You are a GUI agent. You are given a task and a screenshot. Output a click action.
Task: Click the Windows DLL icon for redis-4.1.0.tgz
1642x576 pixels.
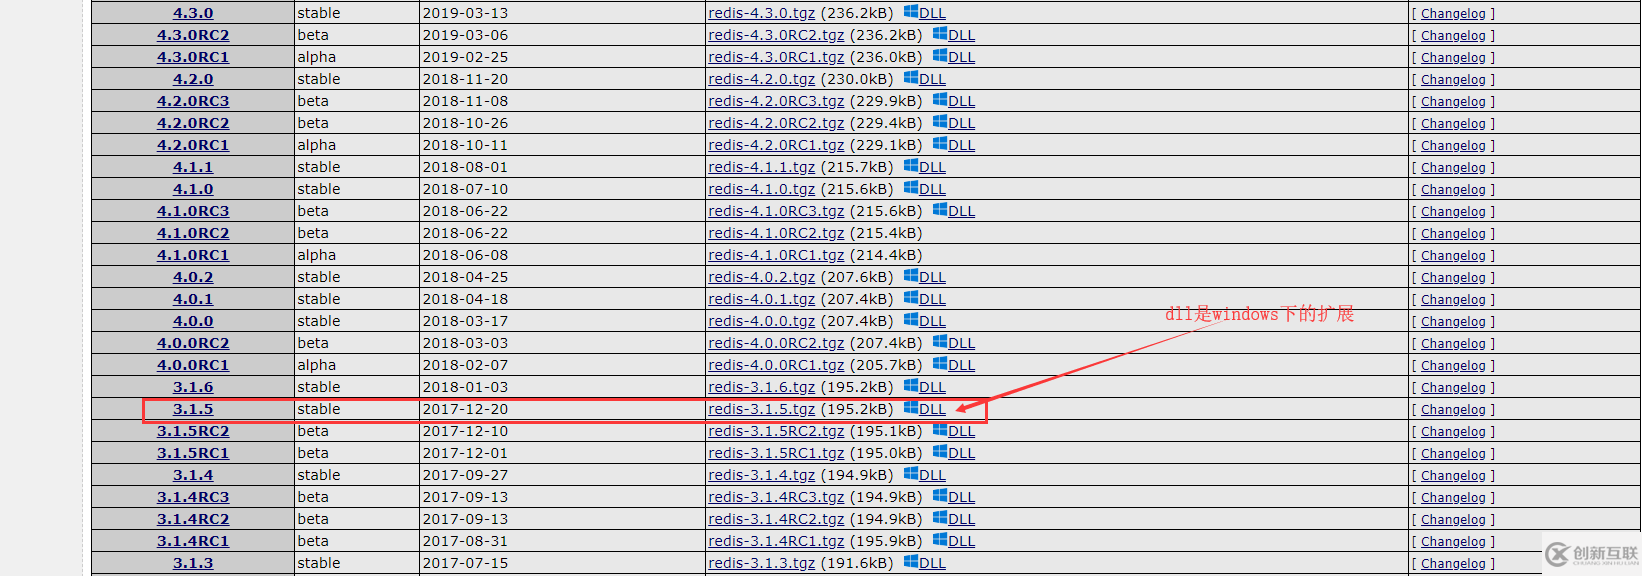[911, 188]
